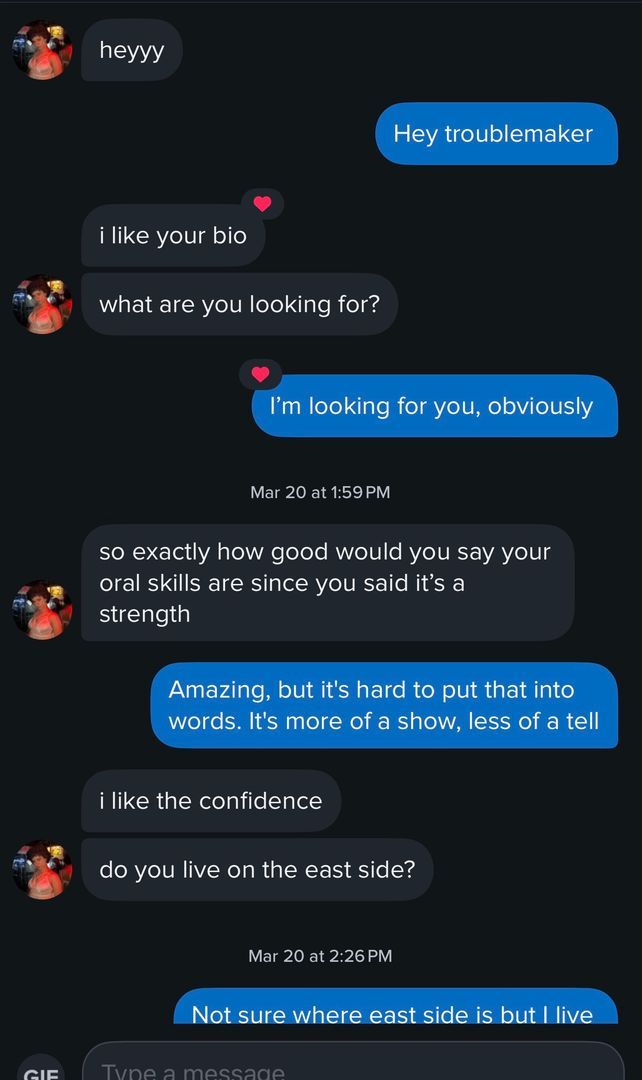The height and width of the screenshot is (1080, 642).
Task: Tap the avatar beside the "heyyy" message
Action: [41, 50]
